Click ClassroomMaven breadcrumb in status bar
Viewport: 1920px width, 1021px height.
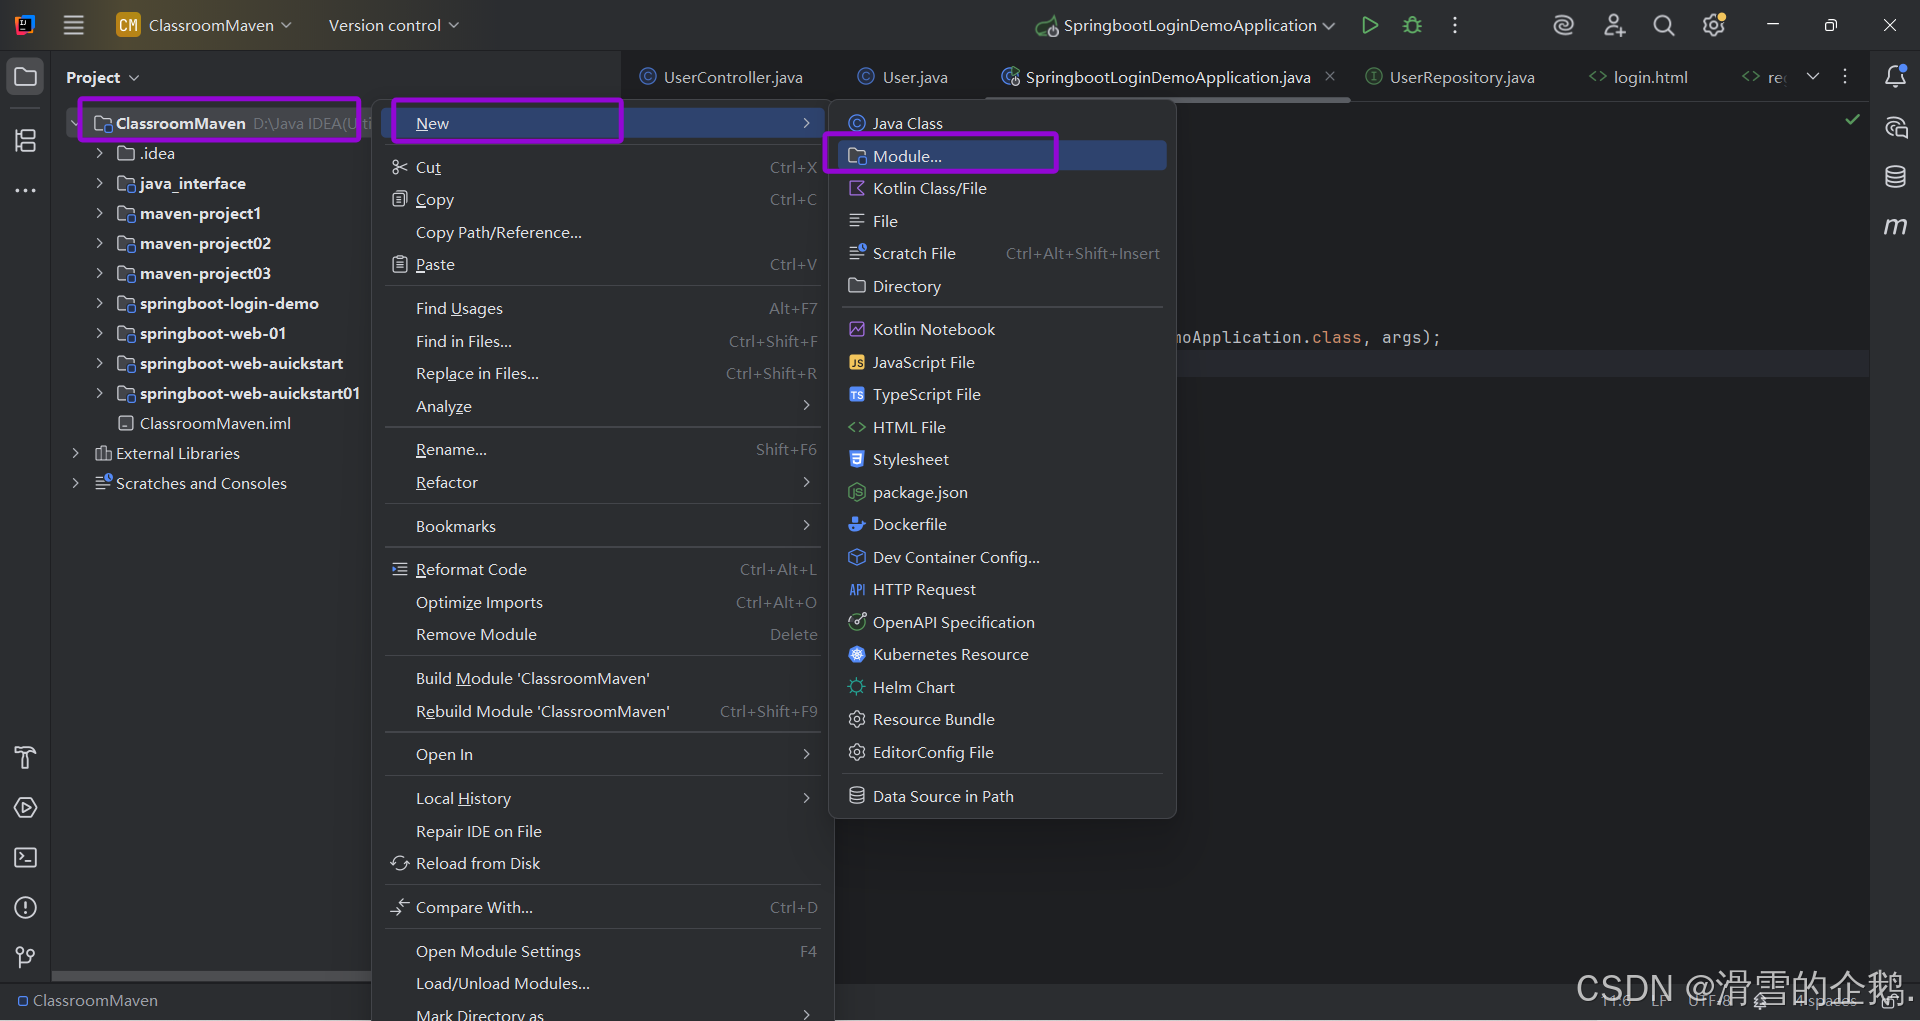(88, 1000)
